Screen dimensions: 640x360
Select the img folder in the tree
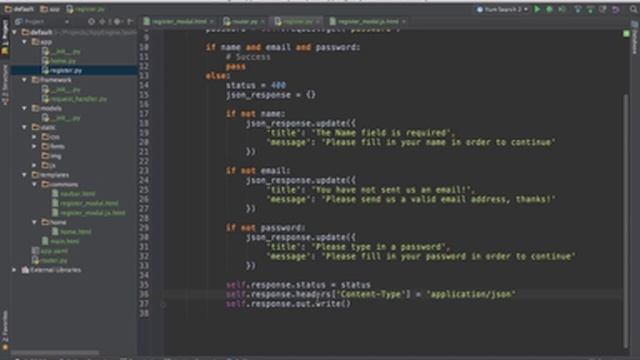(52, 156)
